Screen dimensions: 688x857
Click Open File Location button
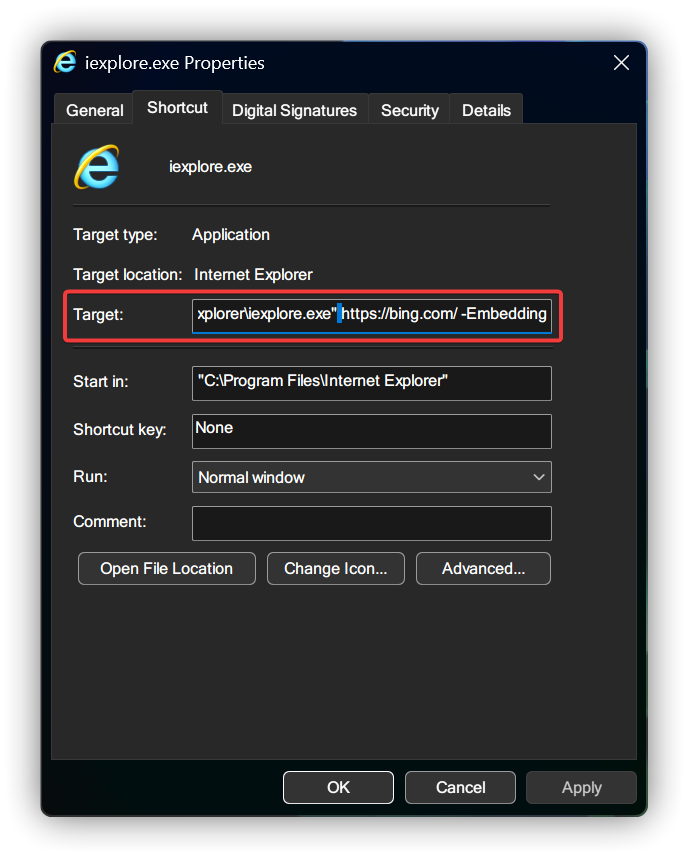click(x=167, y=568)
